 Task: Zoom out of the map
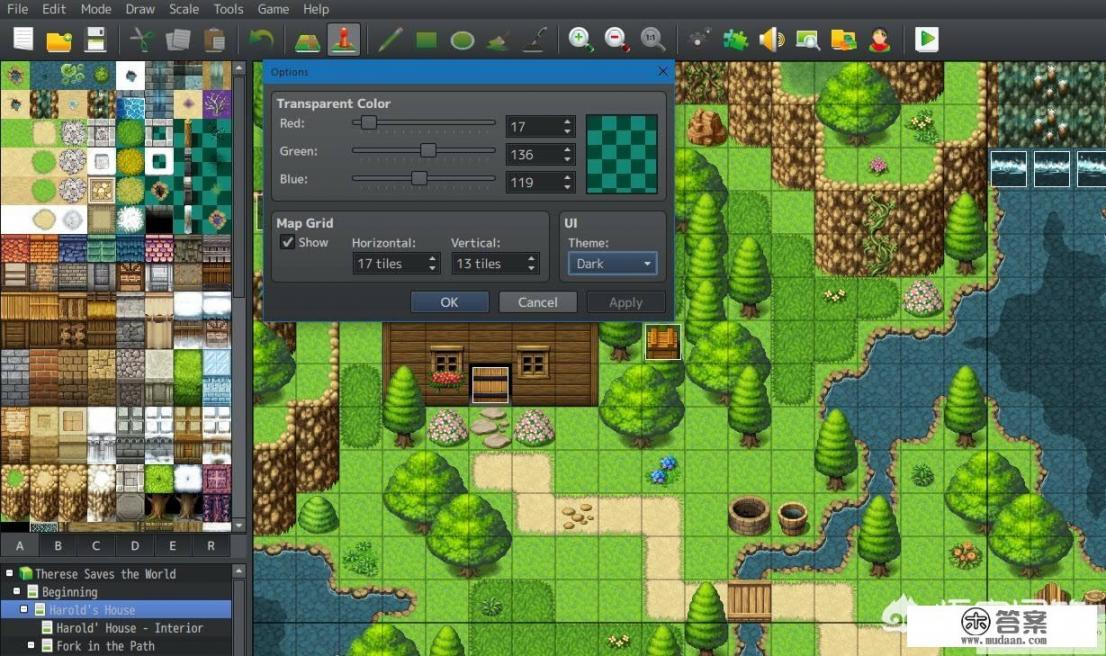click(x=616, y=40)
